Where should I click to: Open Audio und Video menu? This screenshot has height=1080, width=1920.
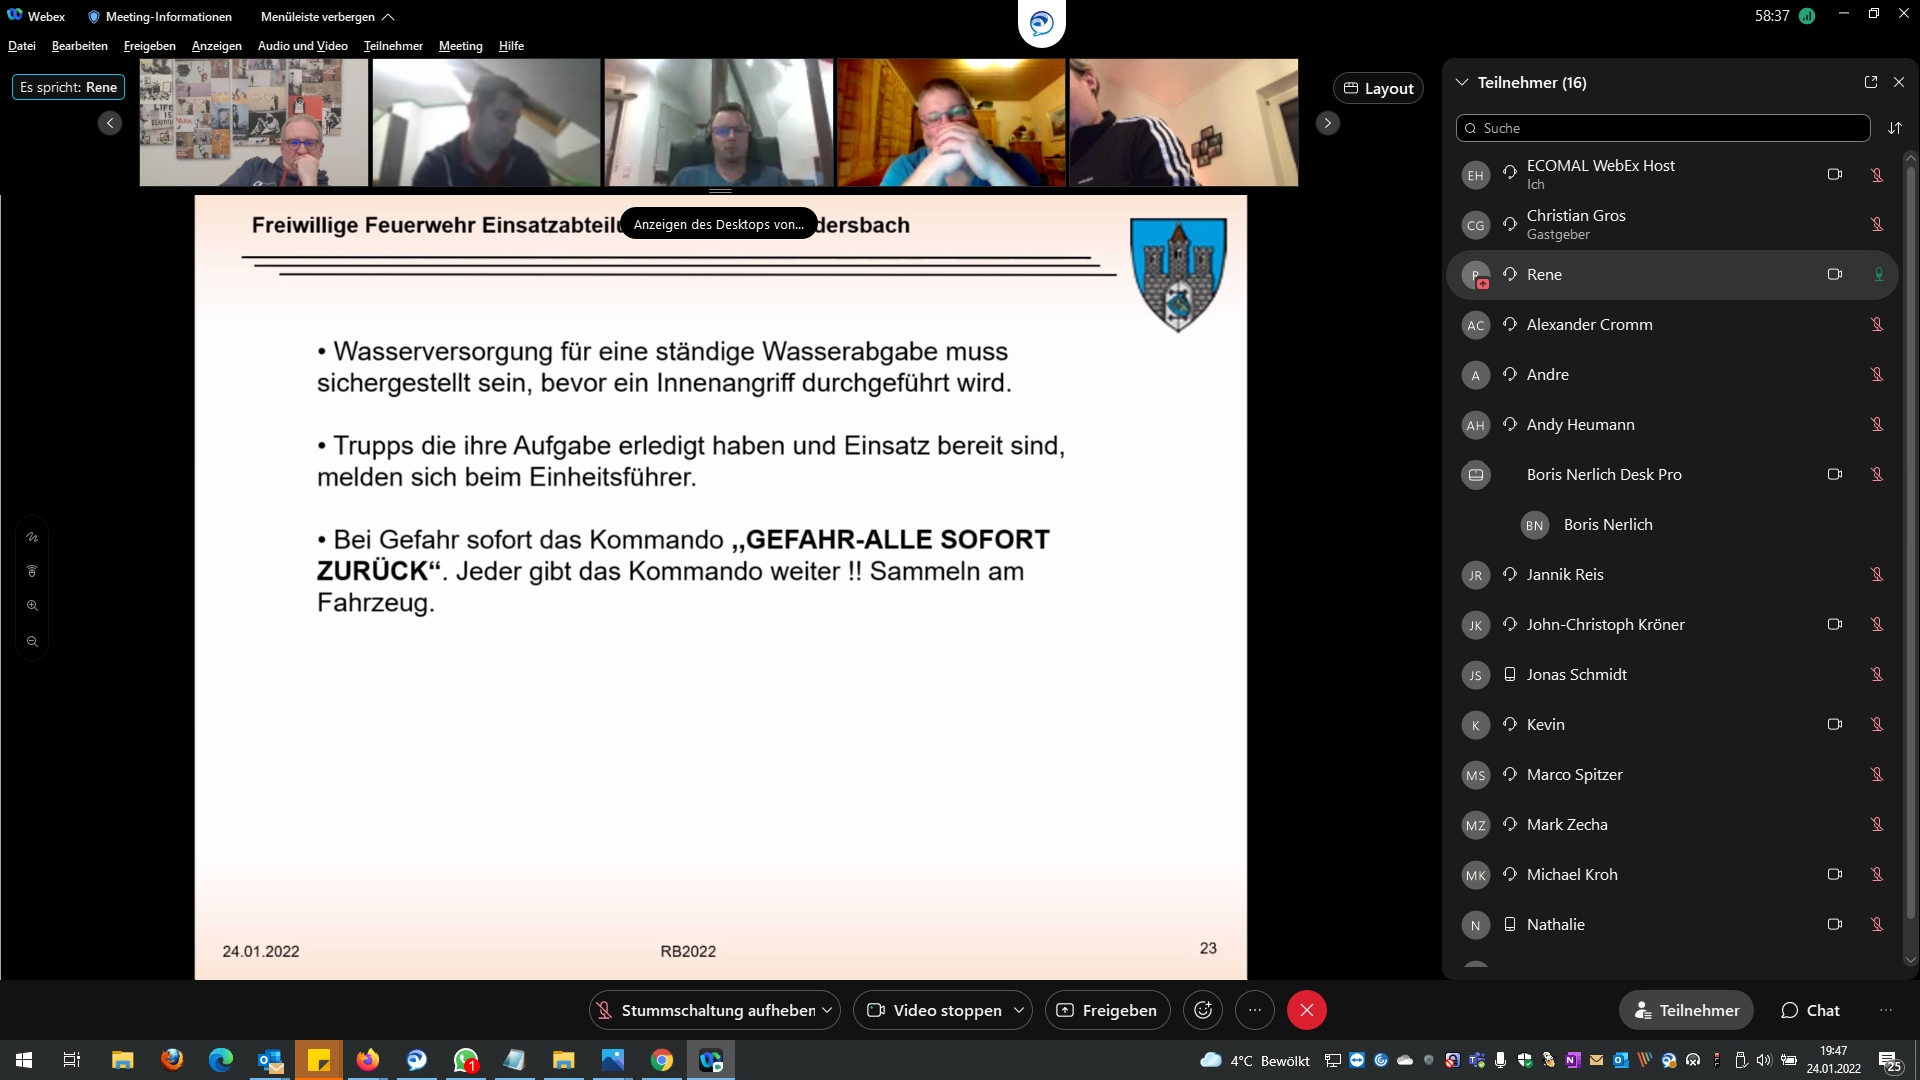(x=303, y=46)
